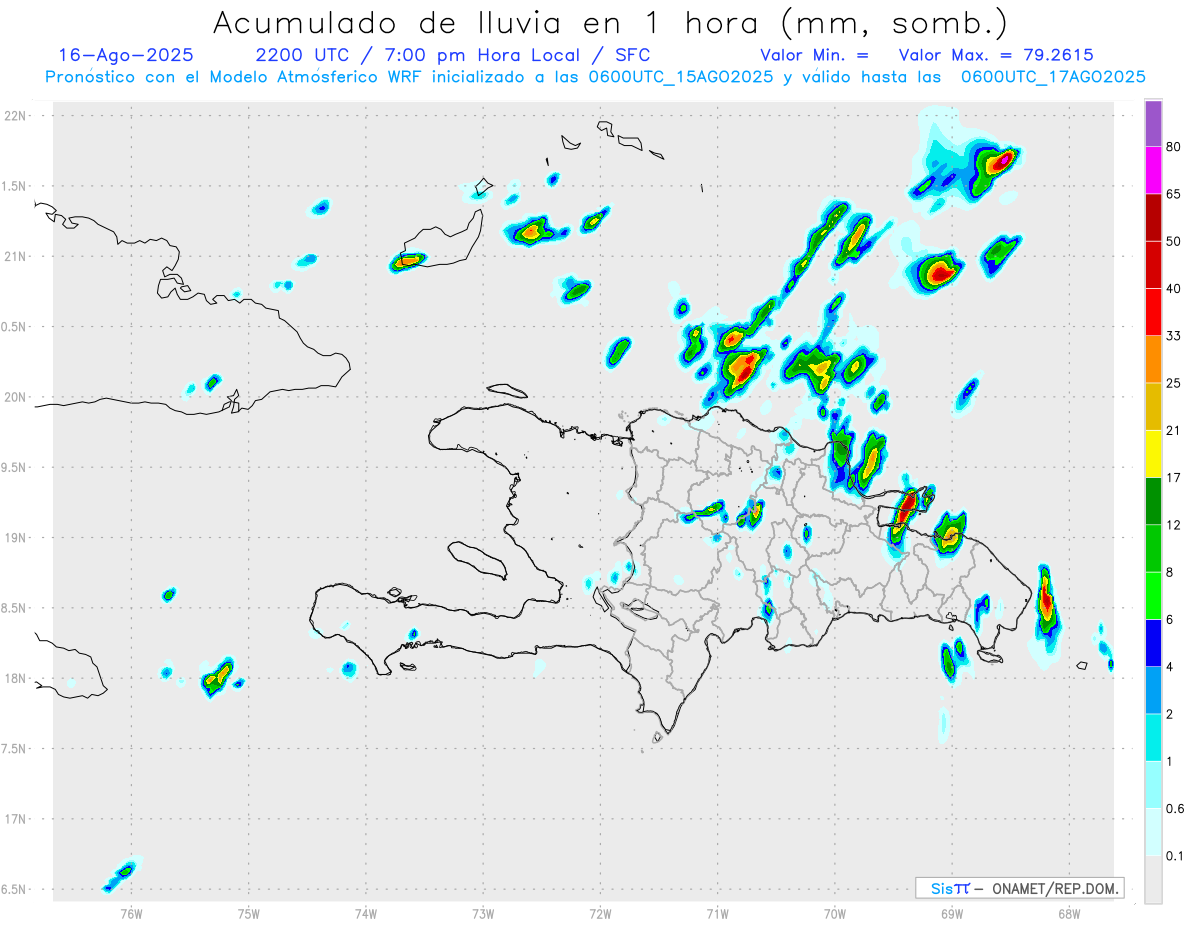Screen dimensions: 1200x927
Task: Click the '17N' latitude label
Action: coord(15,819)
